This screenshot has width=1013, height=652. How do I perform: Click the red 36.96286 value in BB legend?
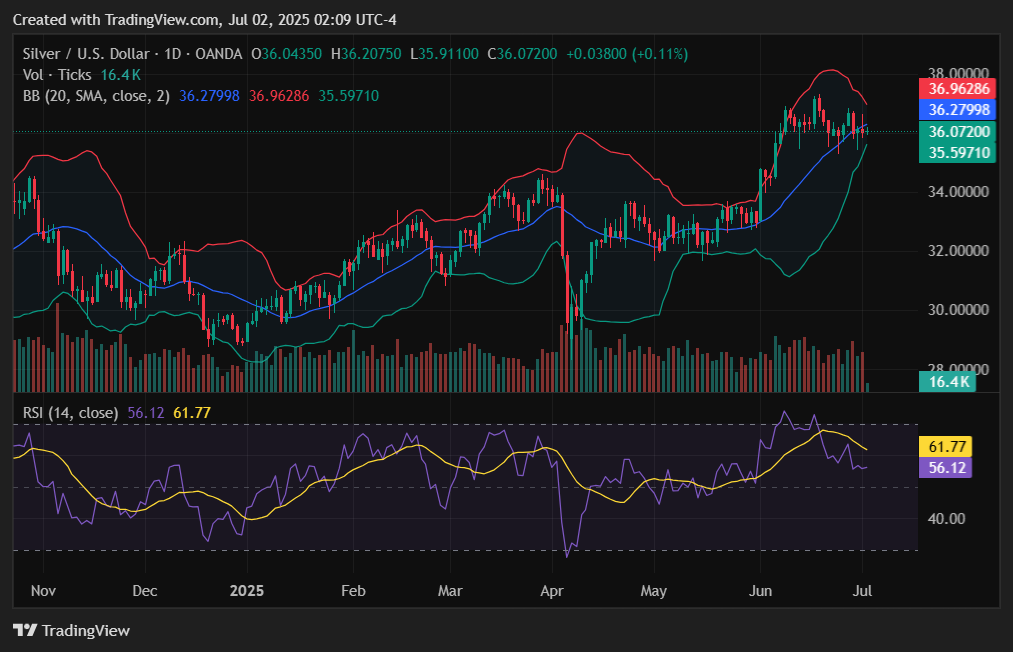click(279, 96)
